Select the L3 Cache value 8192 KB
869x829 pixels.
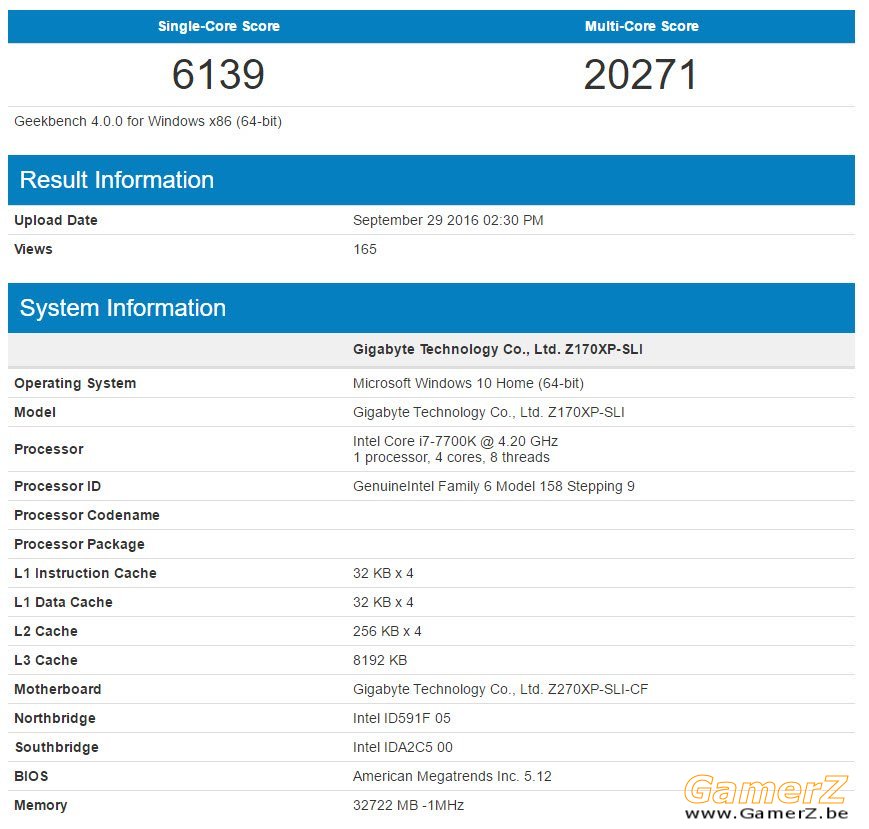click(380, 660)
